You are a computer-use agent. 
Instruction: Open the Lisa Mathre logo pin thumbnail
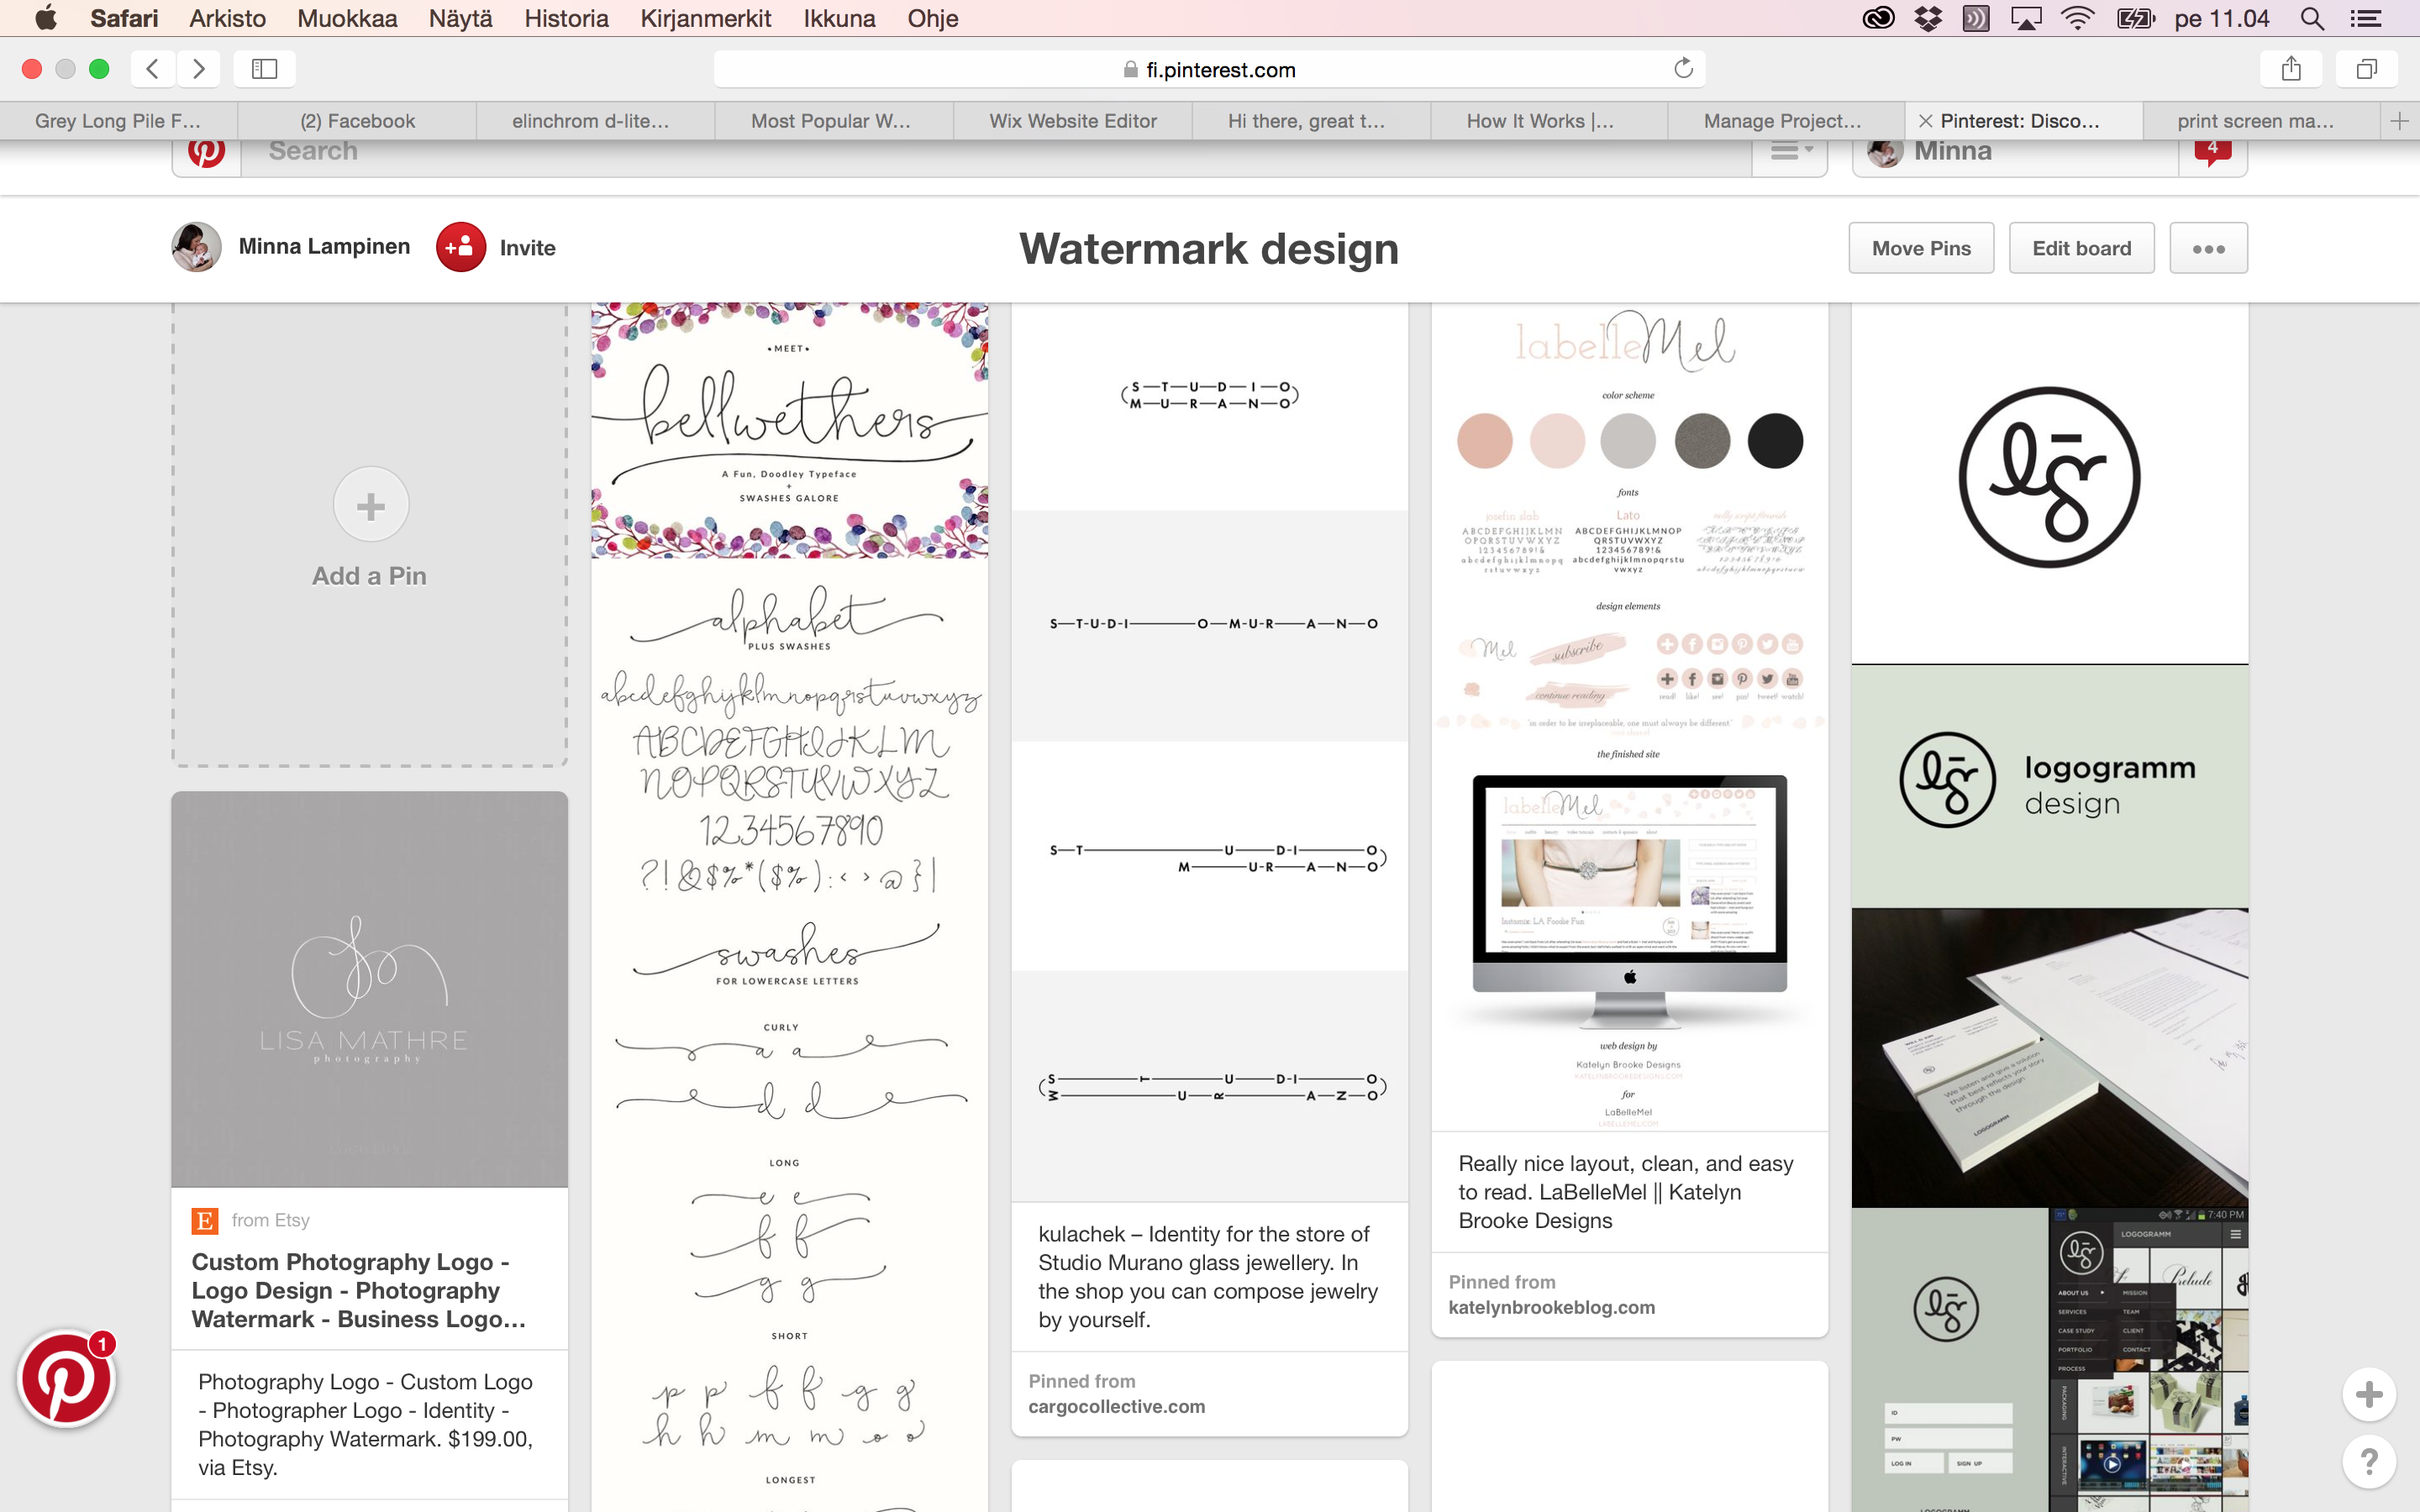point(369,989)
